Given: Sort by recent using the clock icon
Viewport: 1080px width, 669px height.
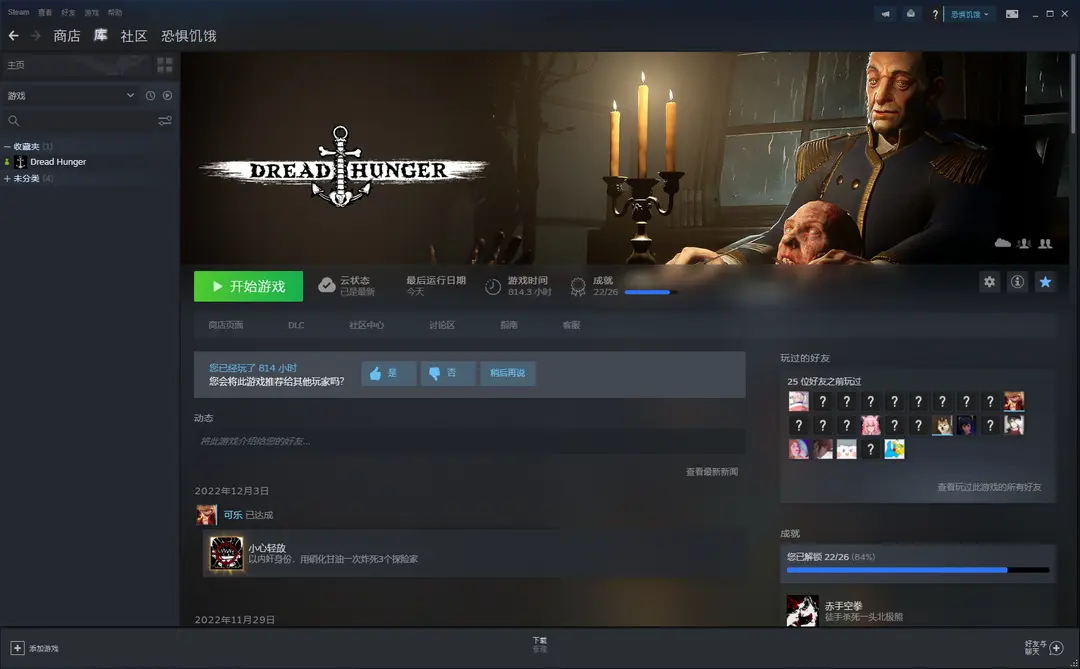Looking at the screenshot, I should pyautogui.click(x=150, y=96).
